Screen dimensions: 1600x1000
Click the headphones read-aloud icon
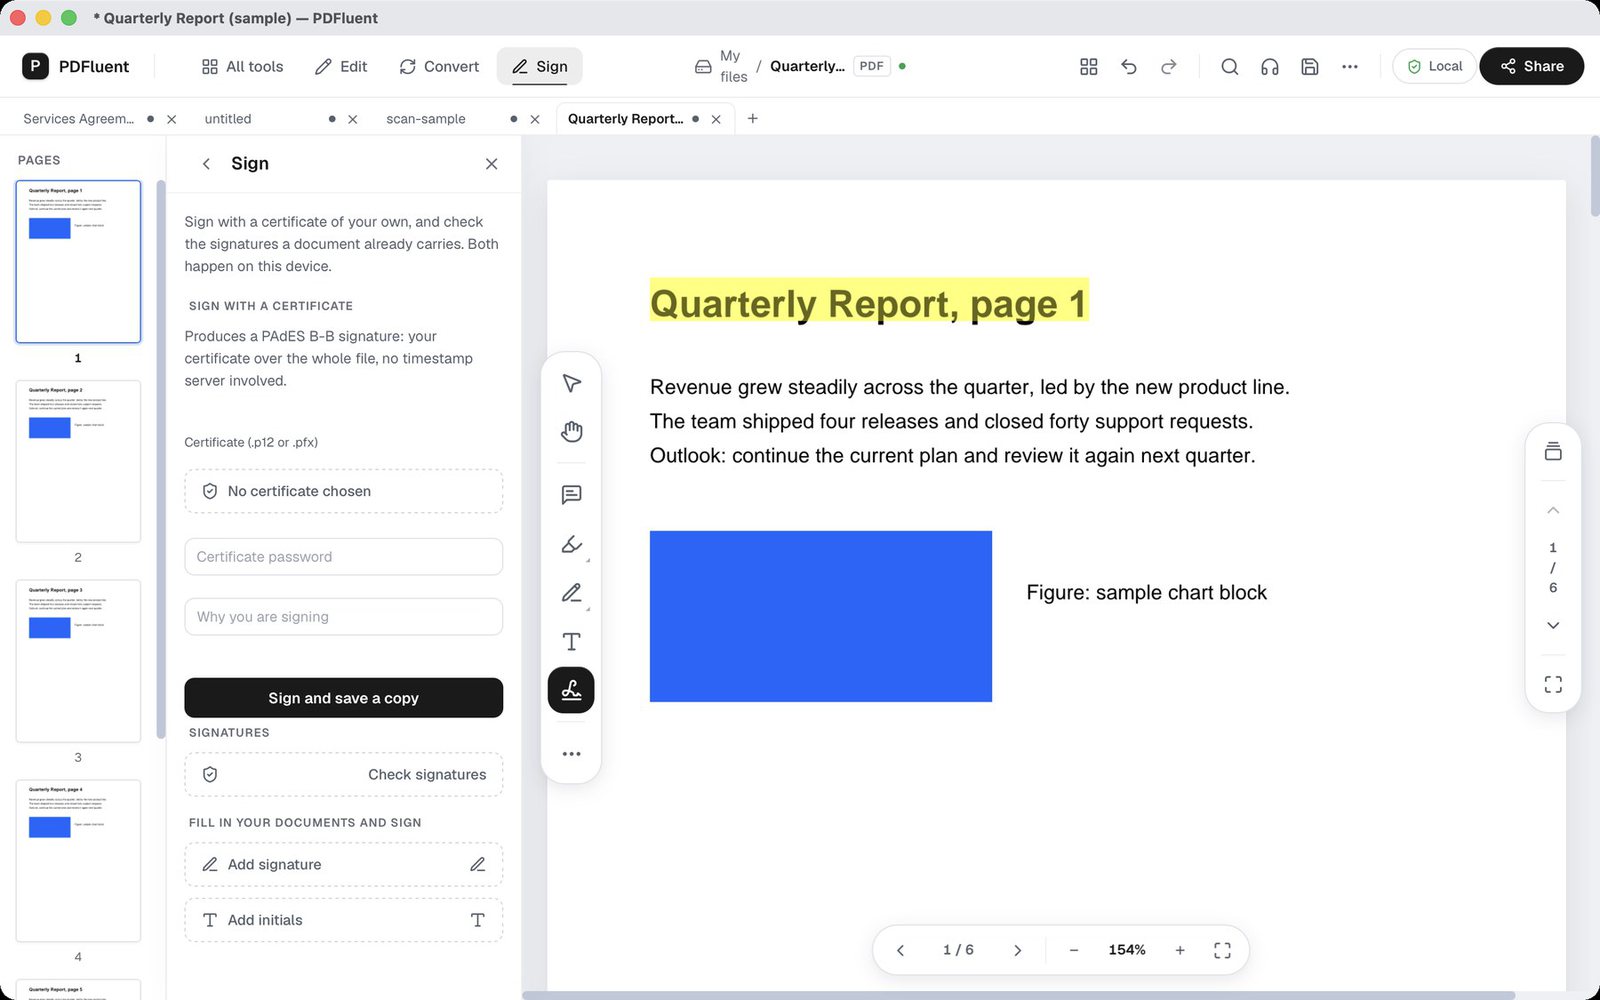point(1269,67)
